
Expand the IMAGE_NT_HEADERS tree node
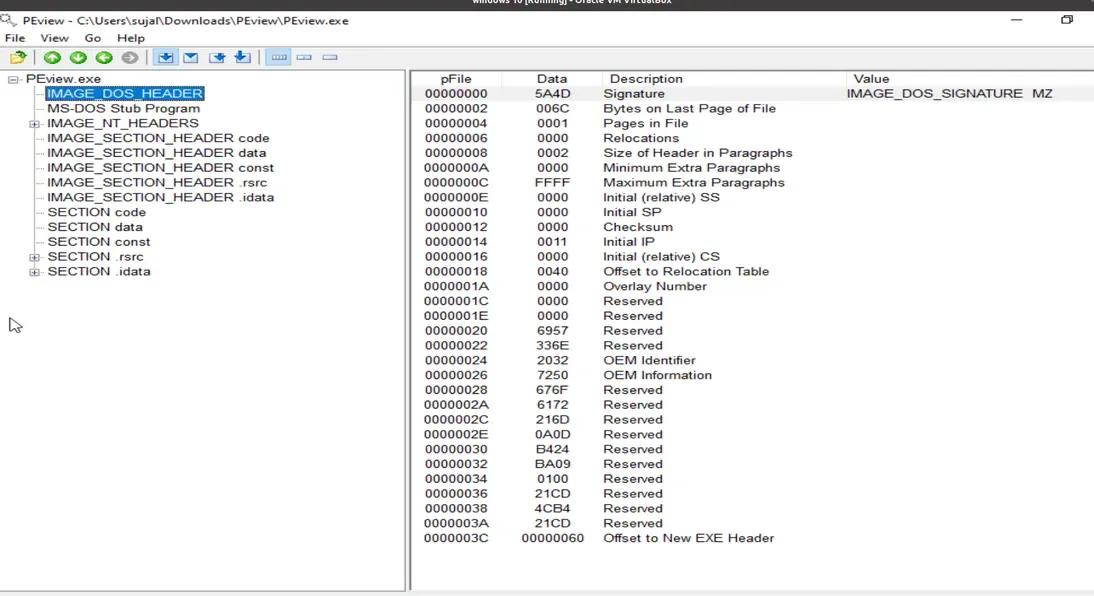click(34, 123)
